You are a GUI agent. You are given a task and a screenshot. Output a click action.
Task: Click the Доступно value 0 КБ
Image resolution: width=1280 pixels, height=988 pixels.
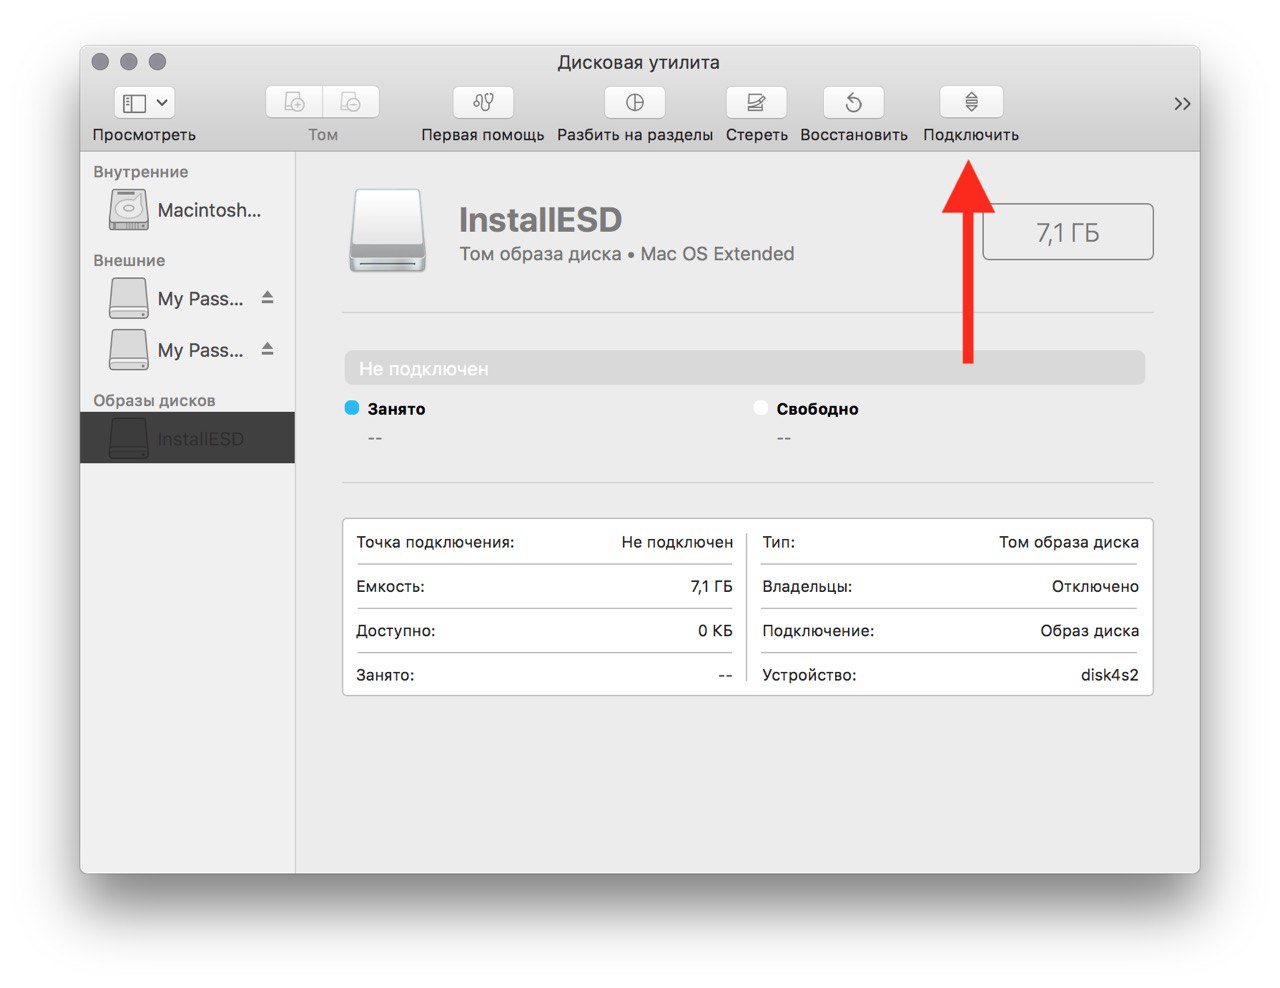tap(715, 631)
